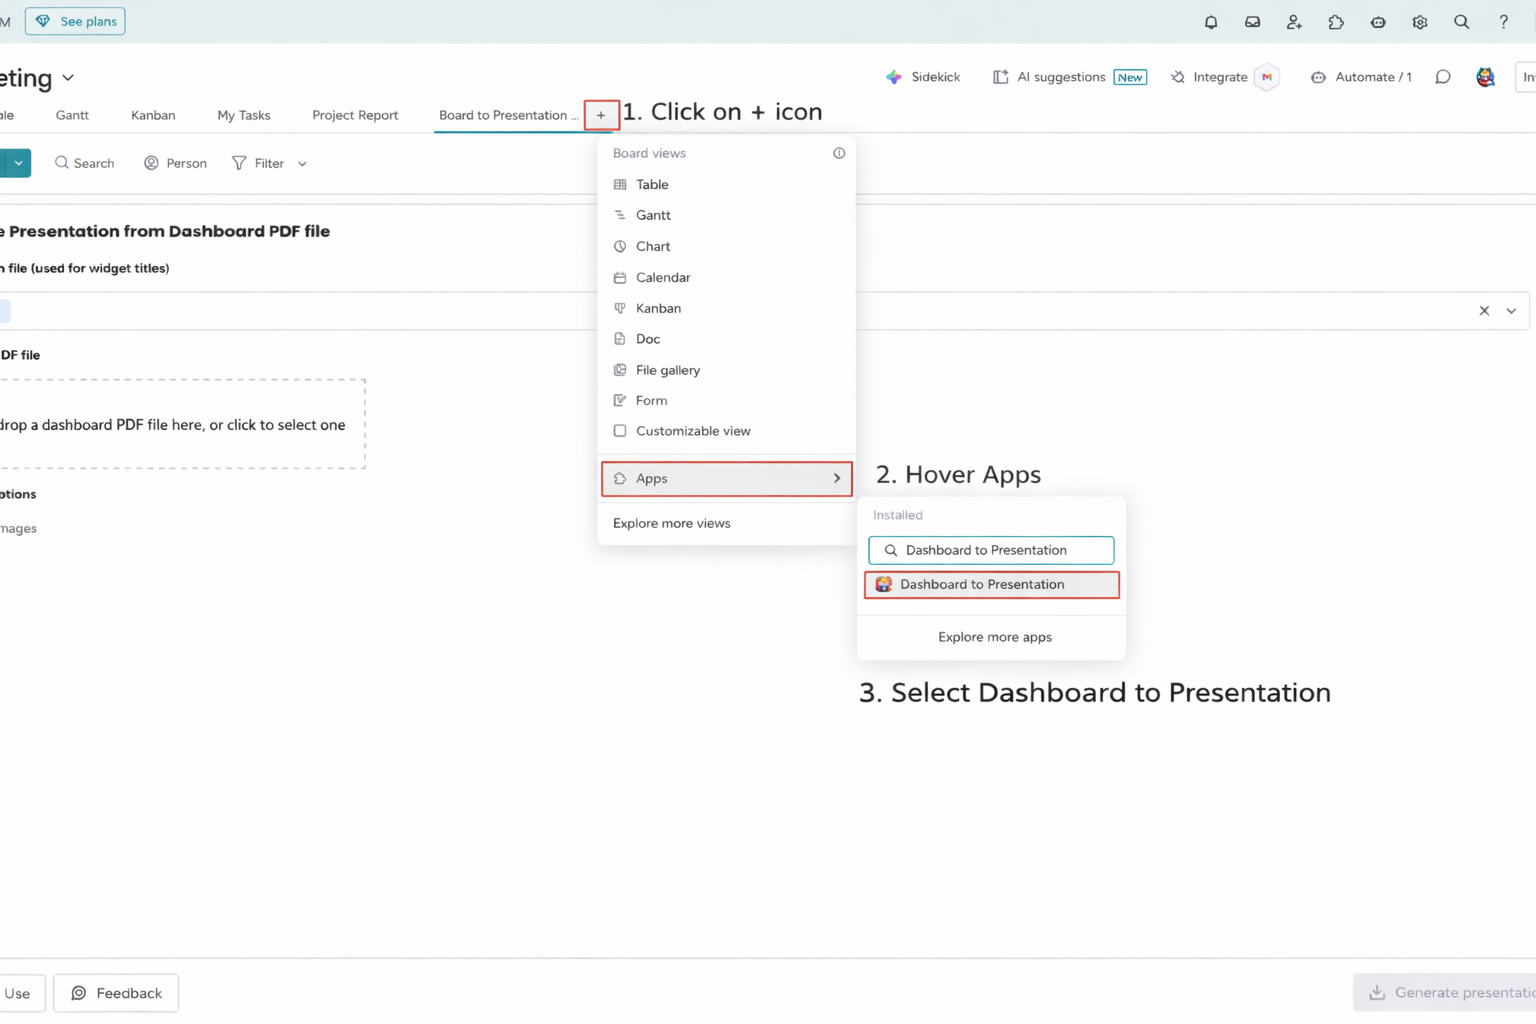Image resolution: width=1536 pixels, height=1024 pixels.
Task: Click the Dashboard to Presentation search field
Action: tap(991, 550)
